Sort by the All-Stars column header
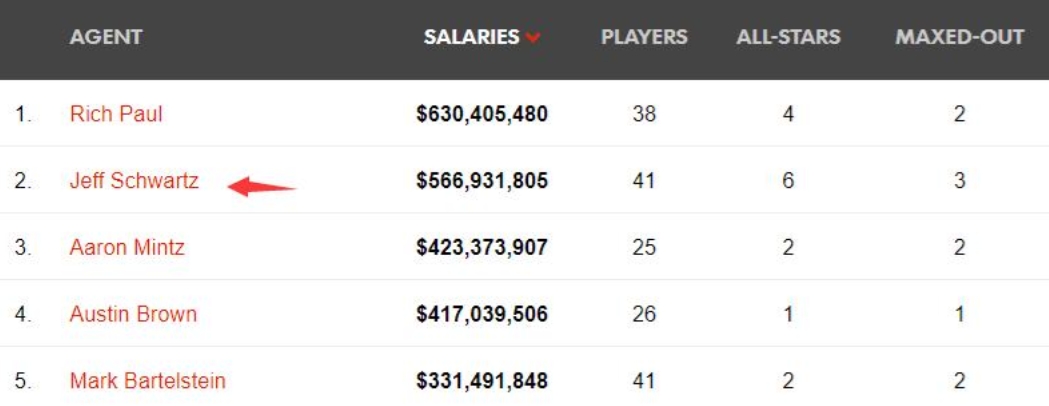The width and height of the screenshot is (1049, 406). click(788, 38)
